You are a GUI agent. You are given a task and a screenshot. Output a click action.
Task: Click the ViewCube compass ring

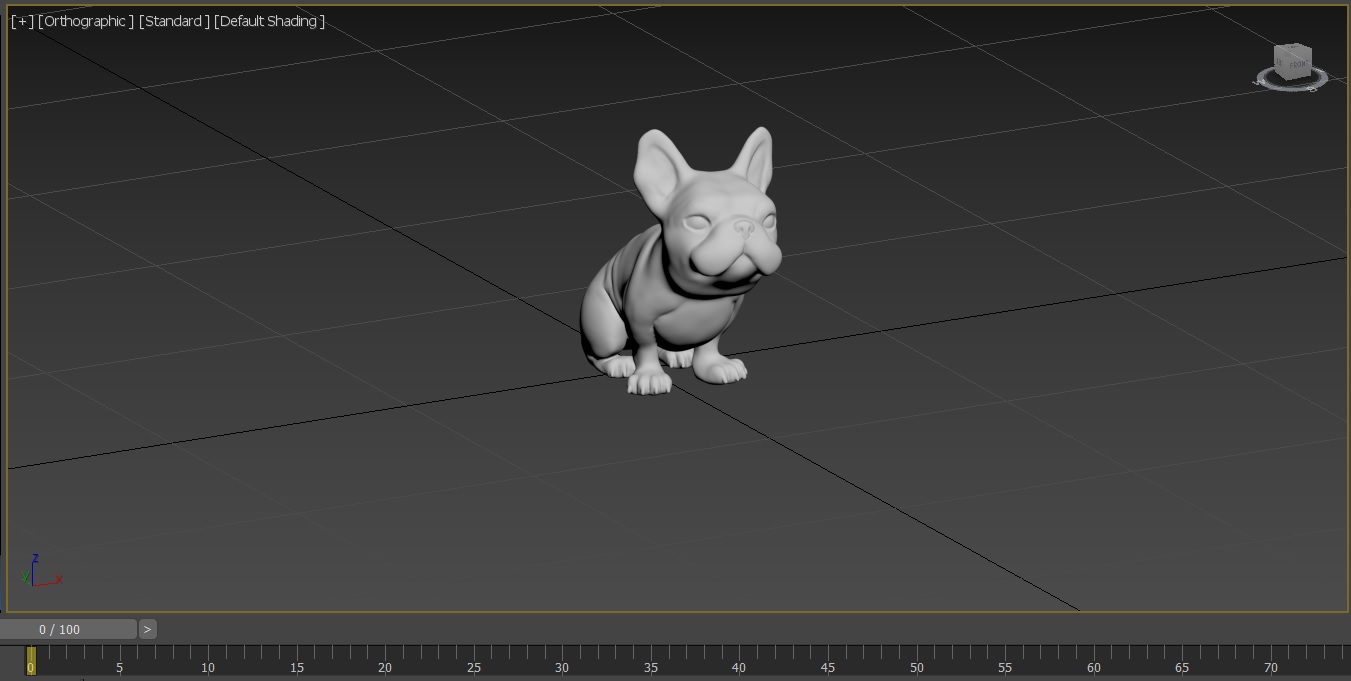1293,86
